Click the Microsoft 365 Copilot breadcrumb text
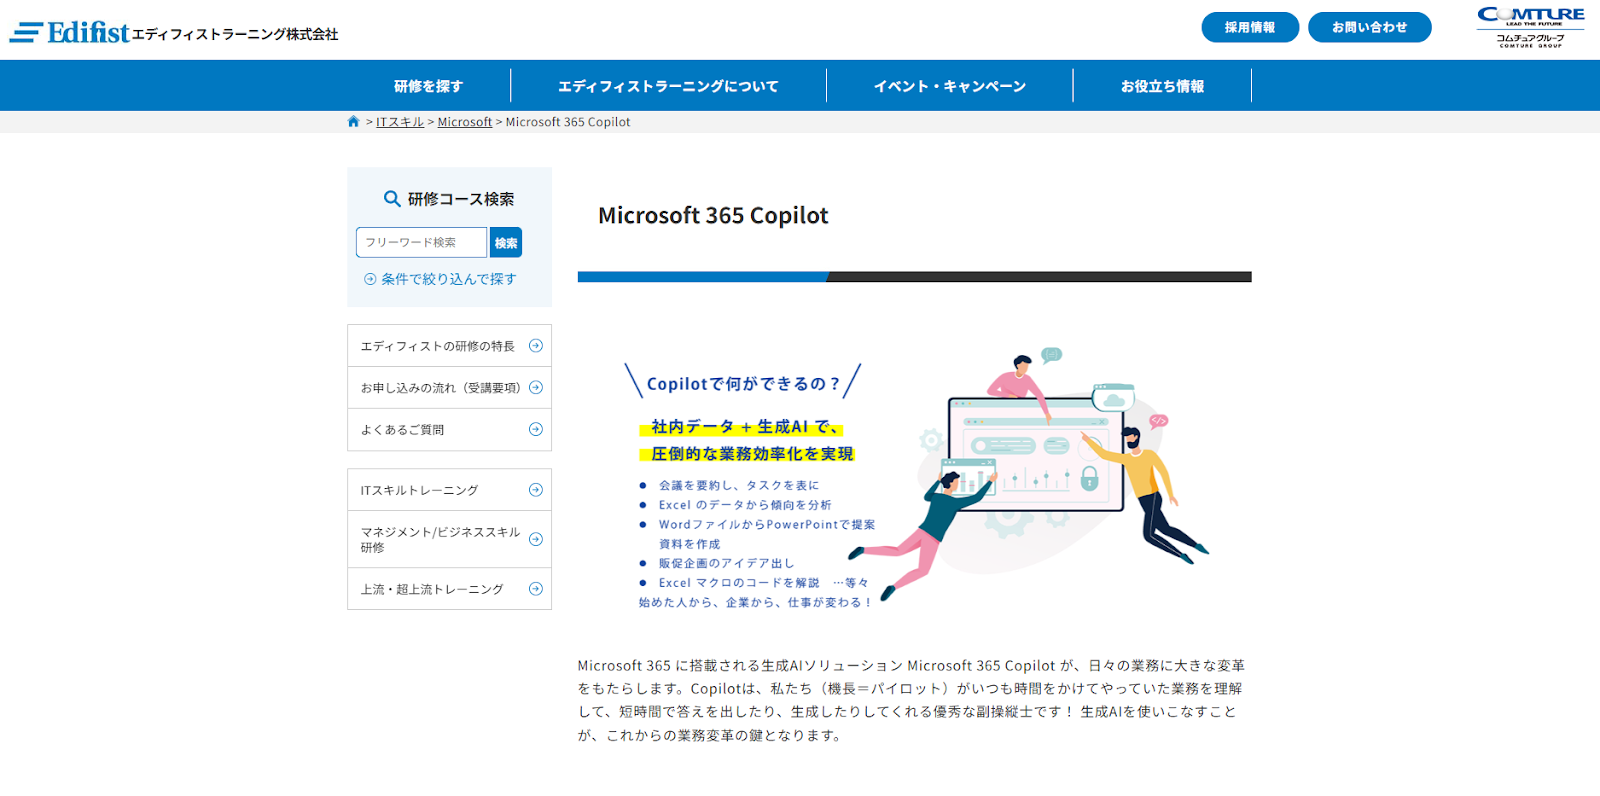Viewport: 1600px width, 796px height. (x=568, y=122)
